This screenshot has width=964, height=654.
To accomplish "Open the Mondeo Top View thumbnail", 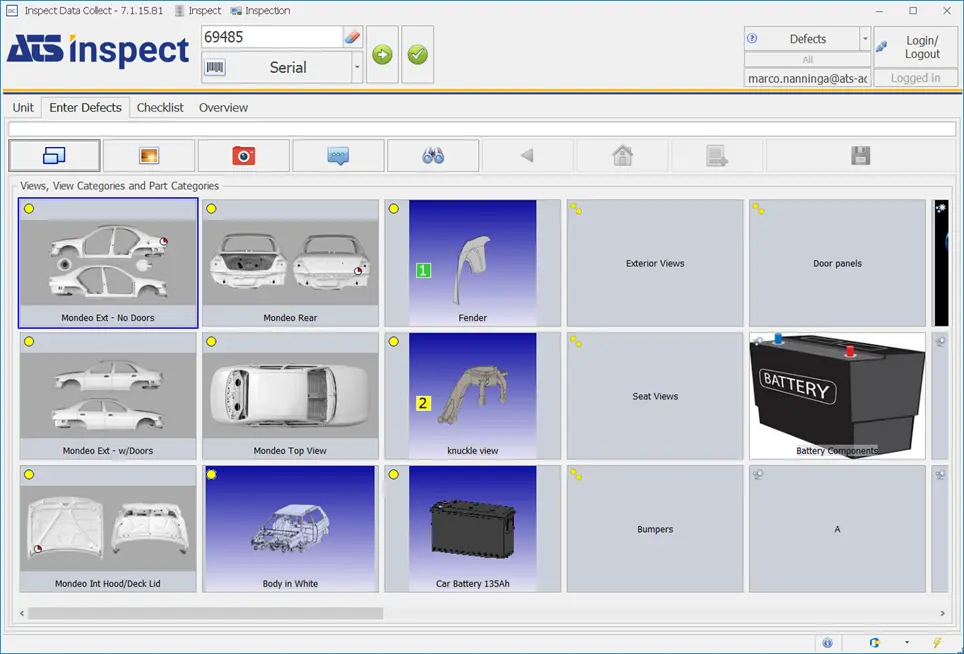I will tap(290, 396).
